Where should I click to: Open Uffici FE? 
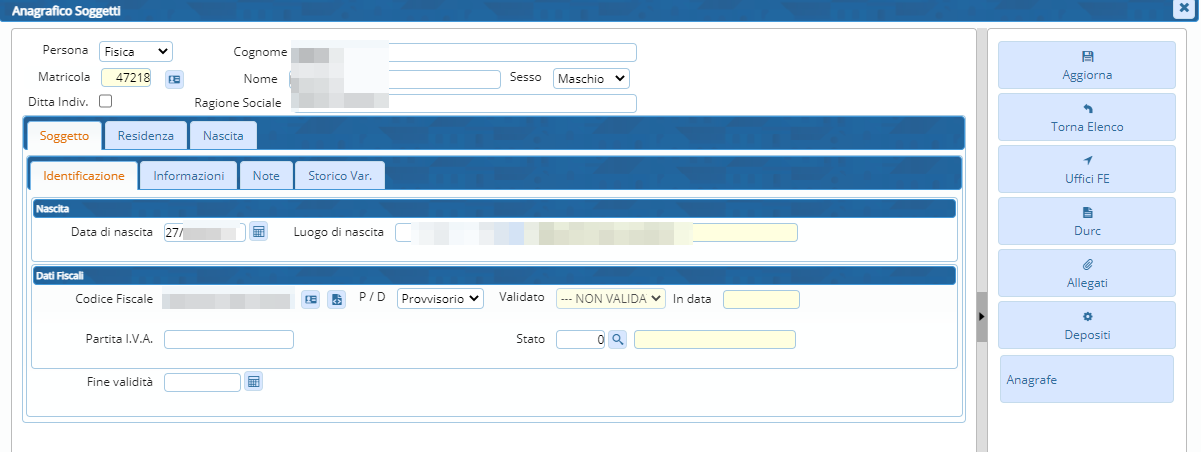click(x=1086, y=169)
